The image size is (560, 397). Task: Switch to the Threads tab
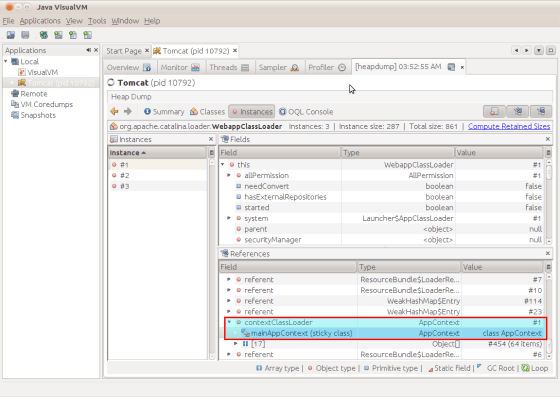point(229,67)
